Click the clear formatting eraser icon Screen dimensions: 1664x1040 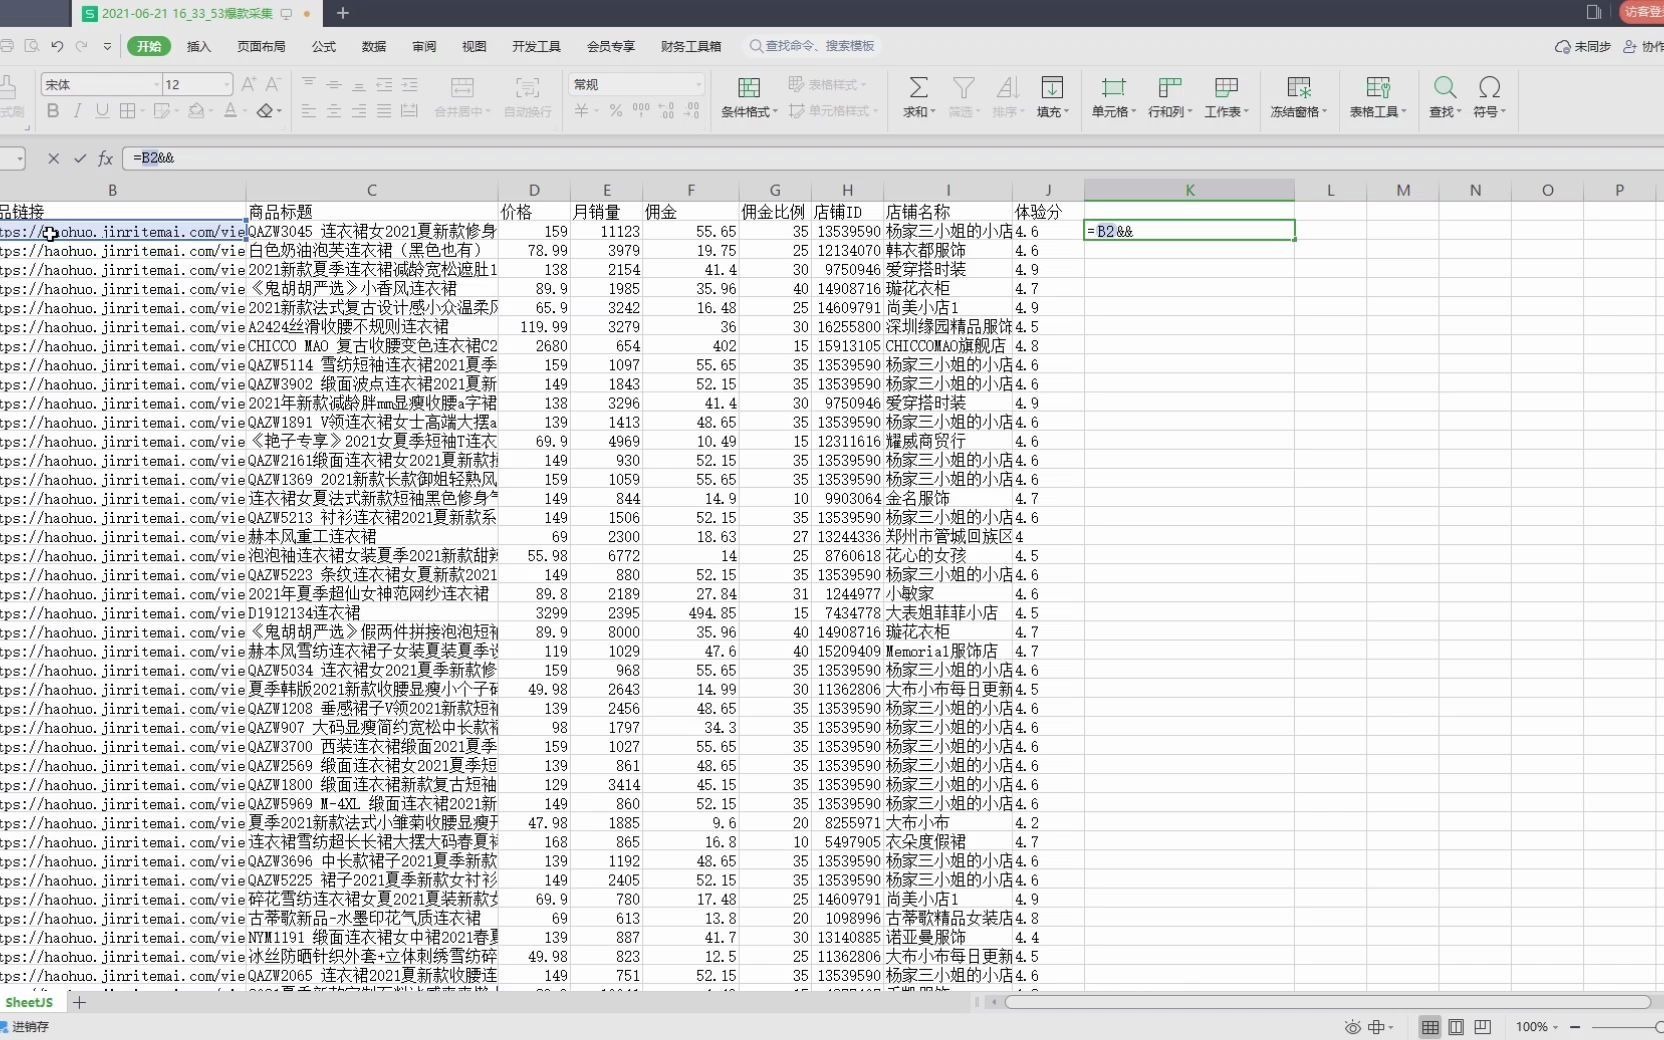(x=265, y=111)
